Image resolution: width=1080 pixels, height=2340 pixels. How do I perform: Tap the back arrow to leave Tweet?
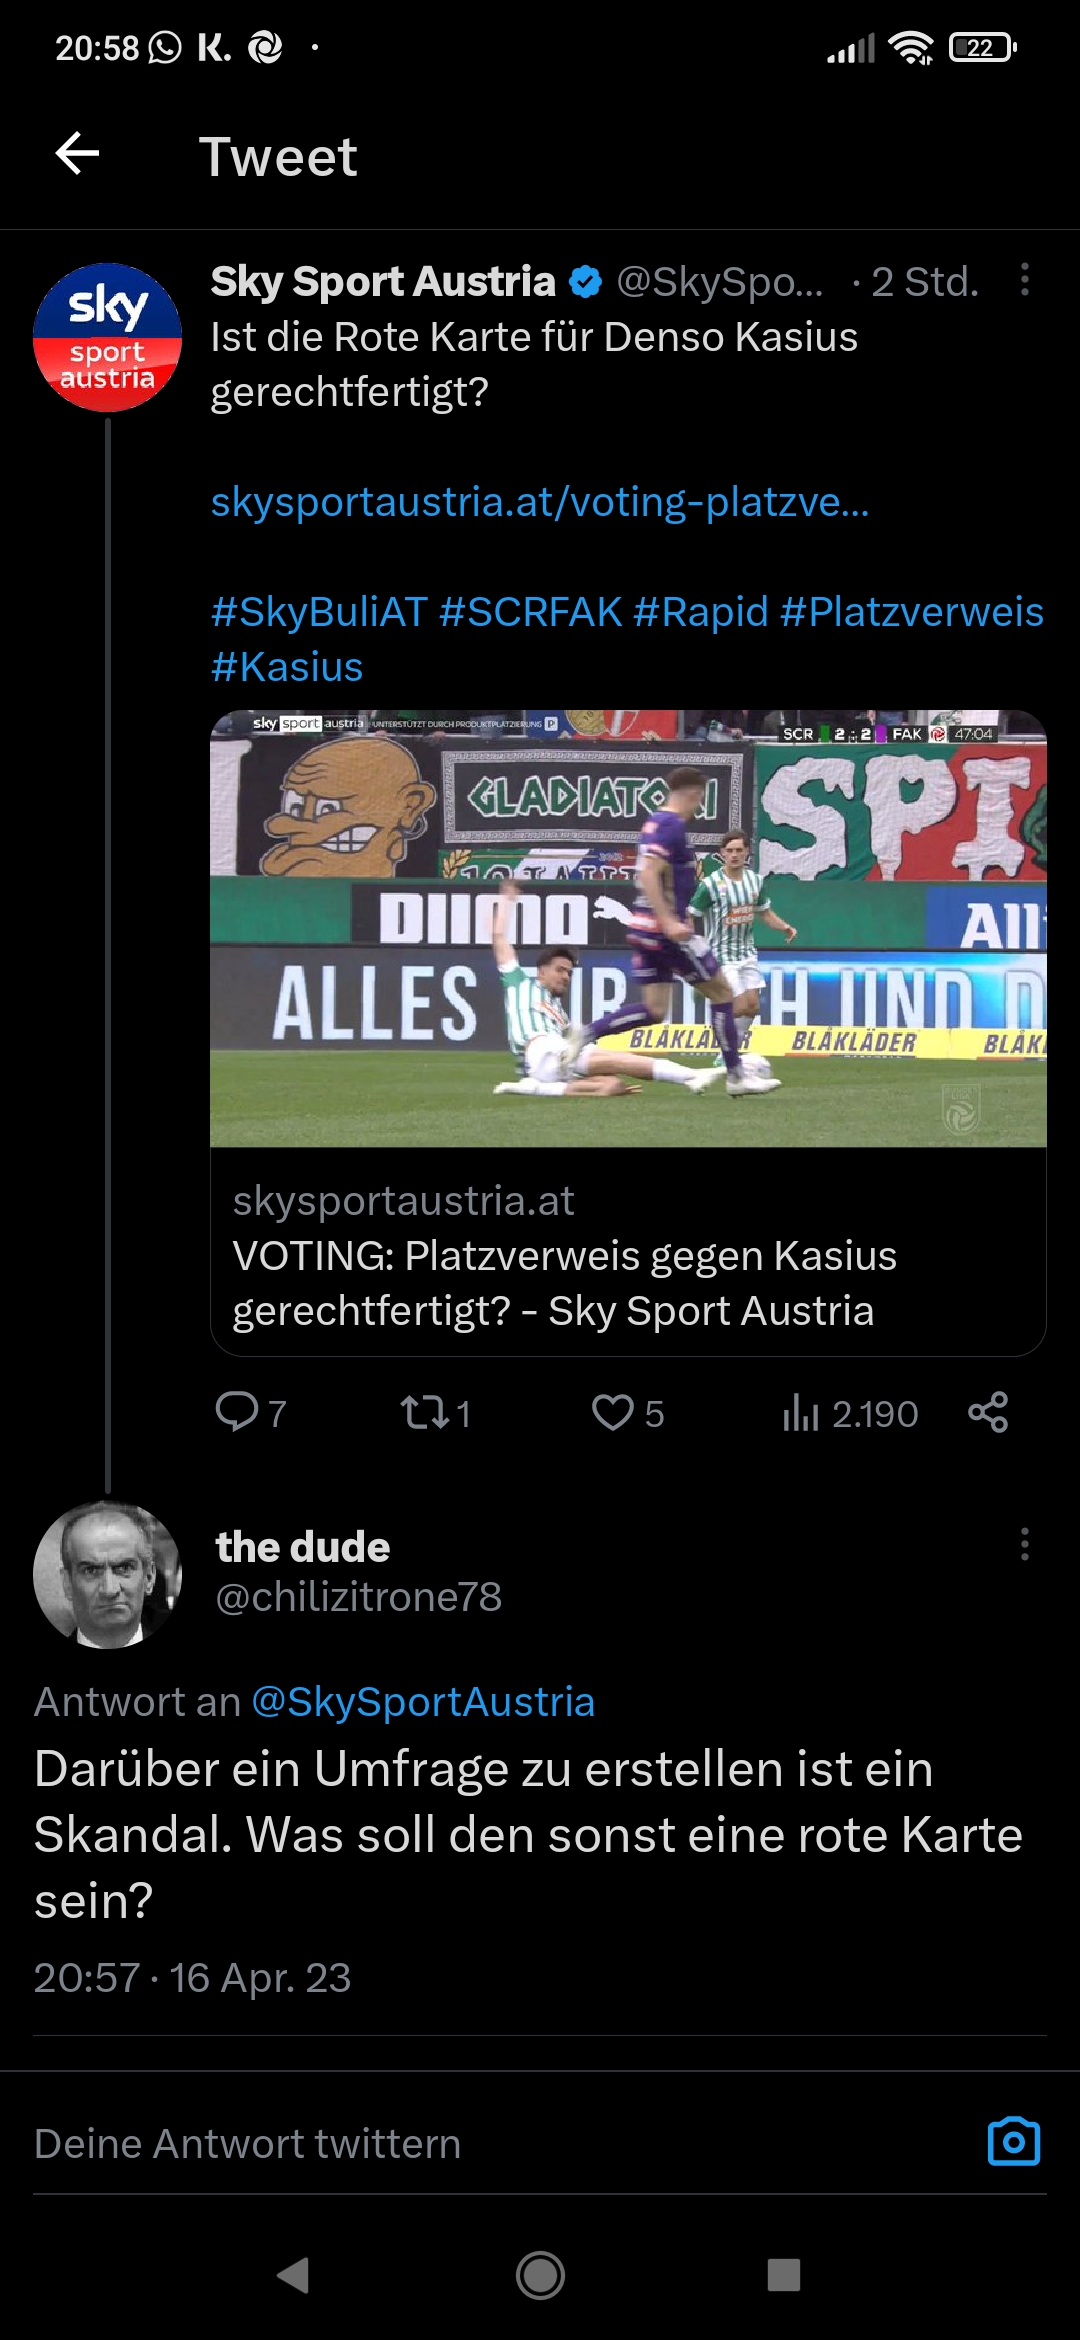pos(77,154)
